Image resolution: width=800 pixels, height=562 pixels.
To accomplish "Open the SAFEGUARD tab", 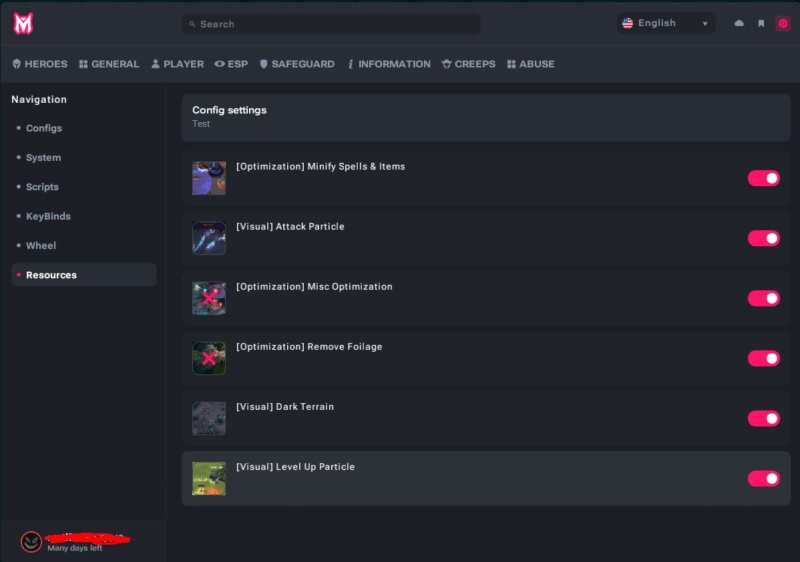I will (297, 64).
